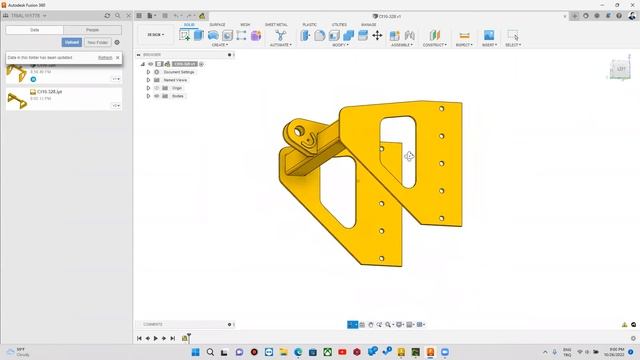Image resolution: width=640 pixels, height=360 pixels.
Task: Toggle Origin folder visibility eye
Action: click(157, 88)
